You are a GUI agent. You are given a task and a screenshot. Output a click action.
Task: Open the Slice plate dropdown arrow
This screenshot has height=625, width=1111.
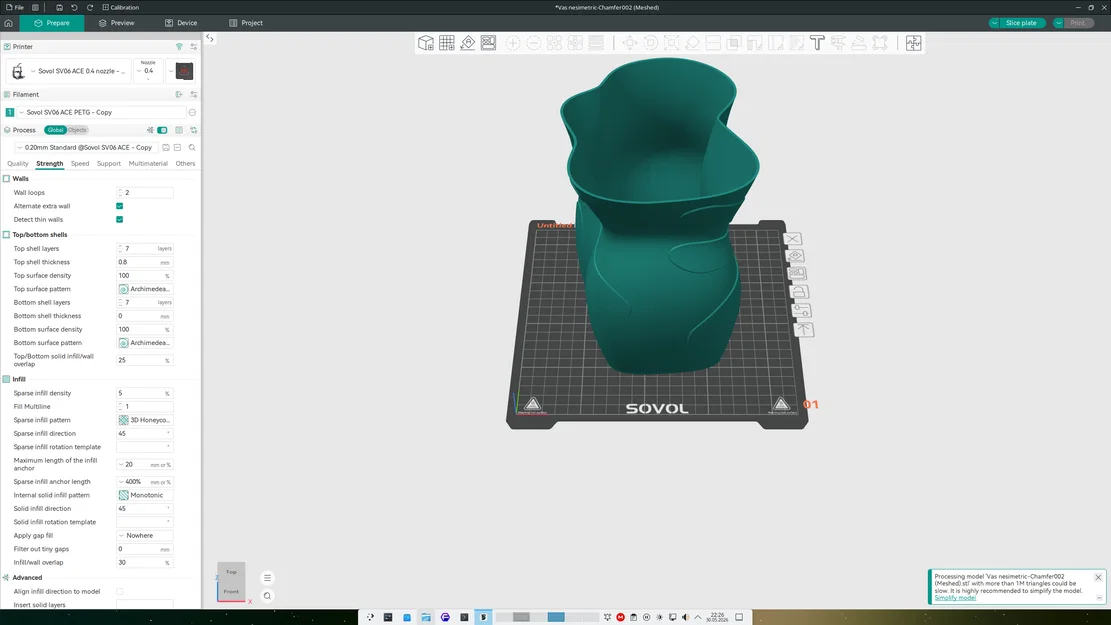(995, 23)
